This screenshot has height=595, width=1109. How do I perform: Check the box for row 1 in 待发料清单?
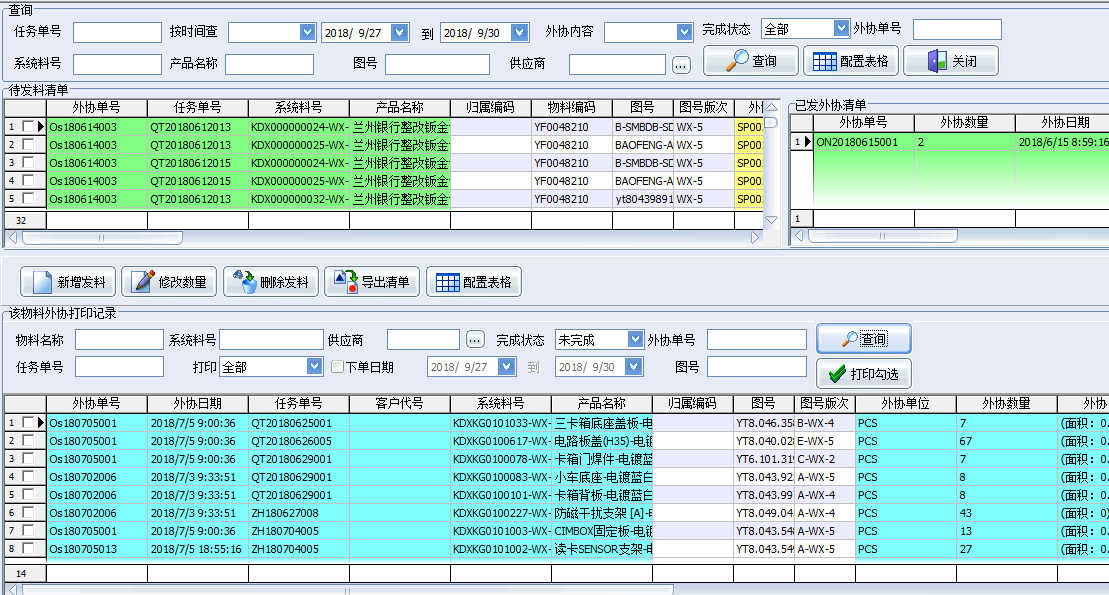[27, 127]
